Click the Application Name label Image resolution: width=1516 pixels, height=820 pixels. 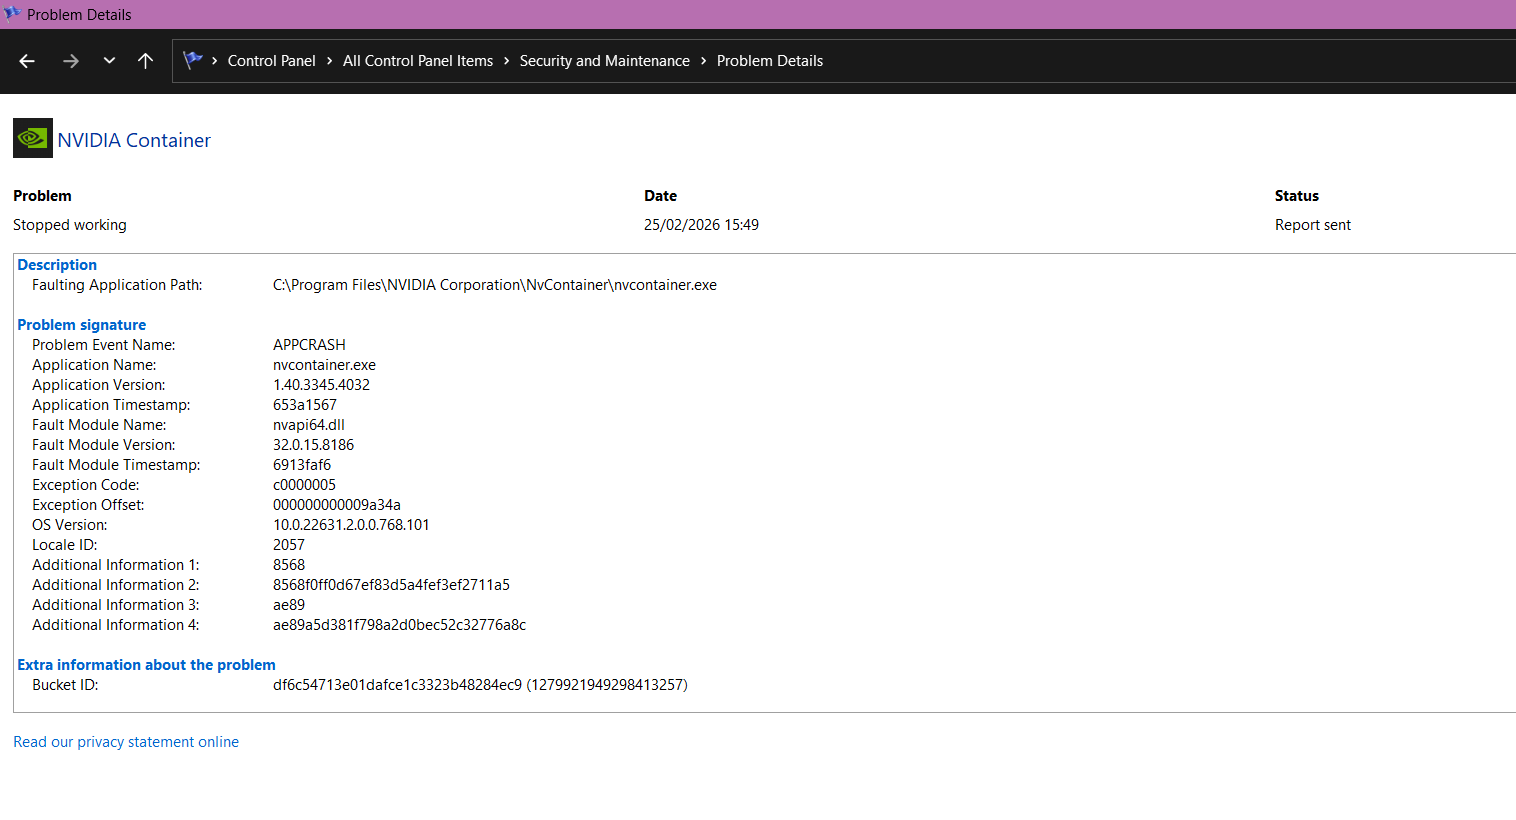pyautogui.click(x=94, y=365)
